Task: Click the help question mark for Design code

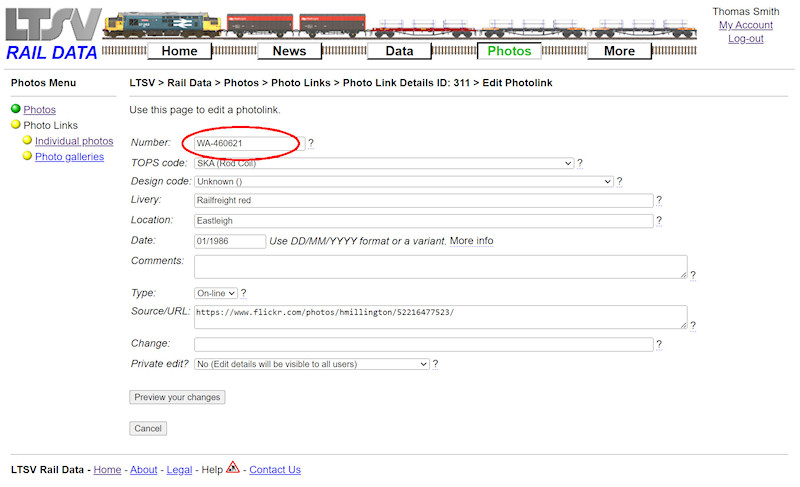Action: (x=619, y=182)
